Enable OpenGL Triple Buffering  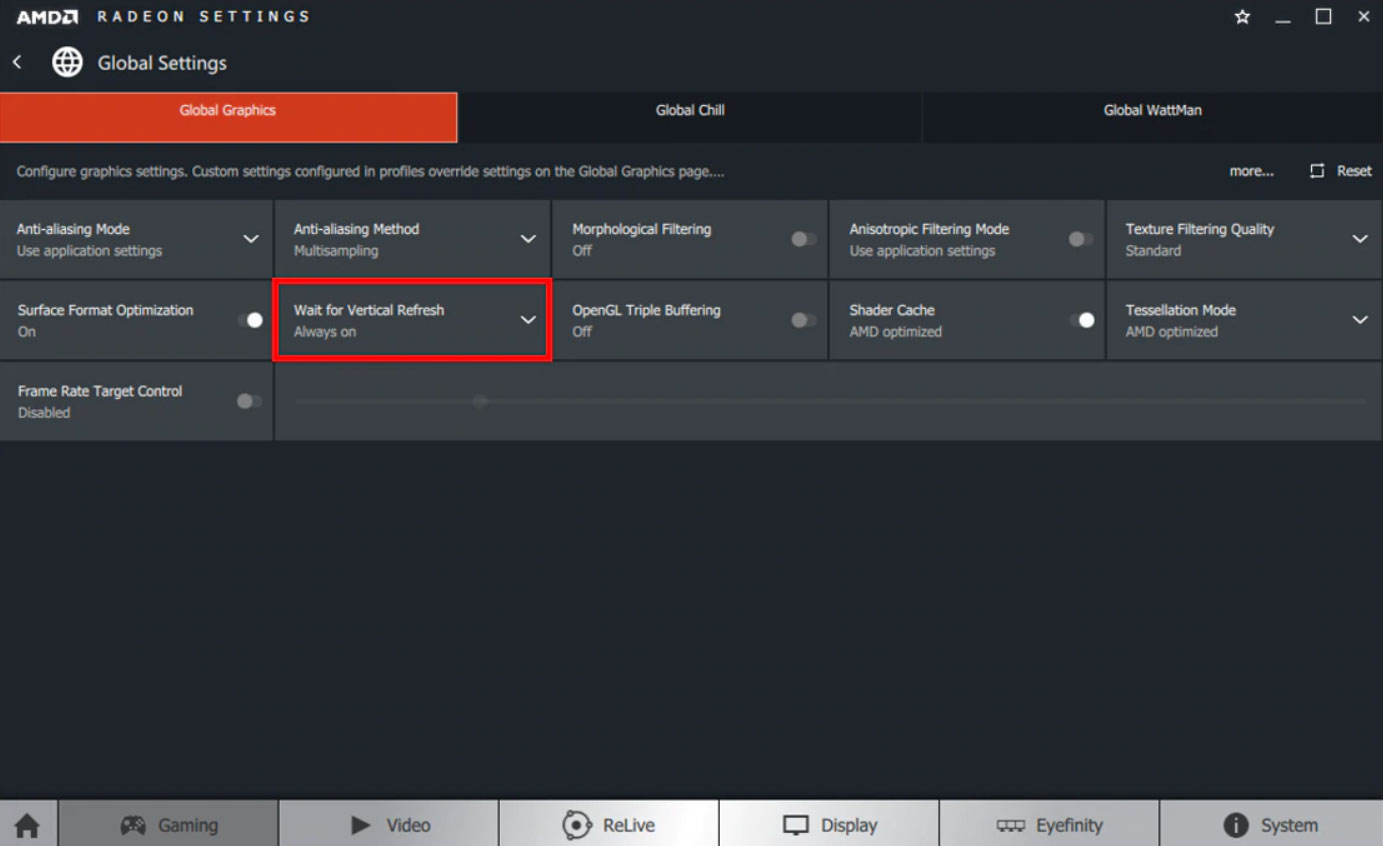pyautogui.click(x=803, y=320)
